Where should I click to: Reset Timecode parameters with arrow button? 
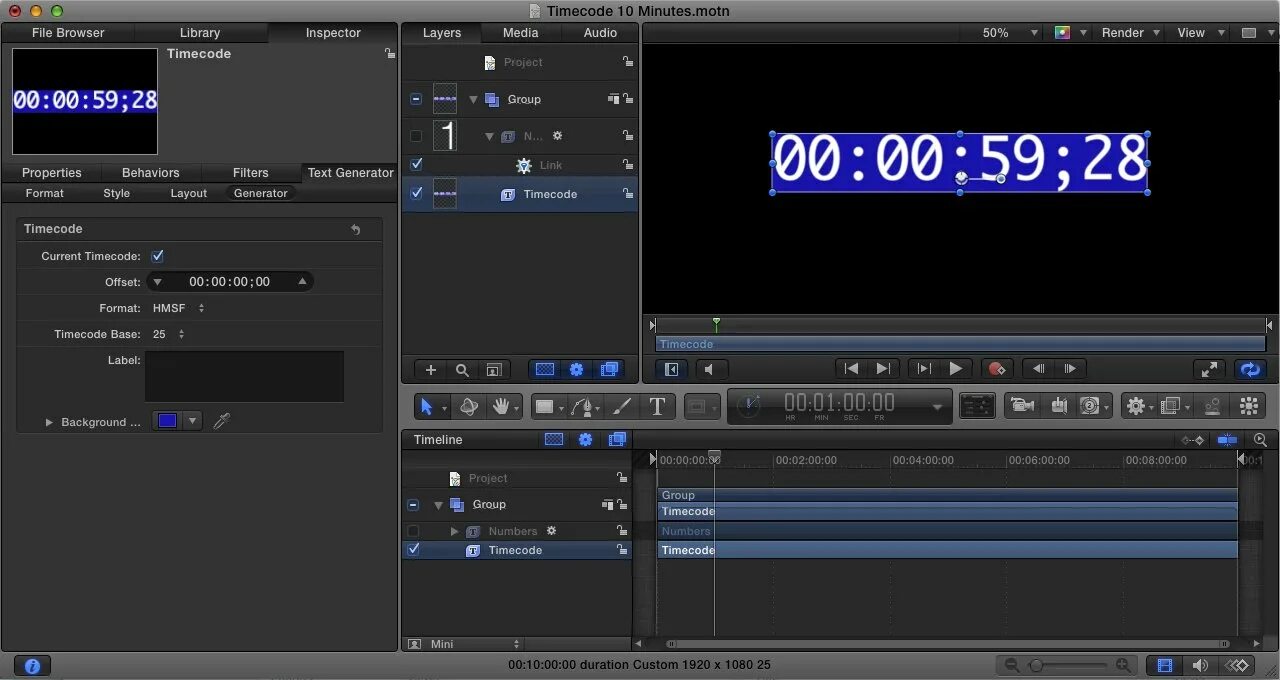(356, 230)
